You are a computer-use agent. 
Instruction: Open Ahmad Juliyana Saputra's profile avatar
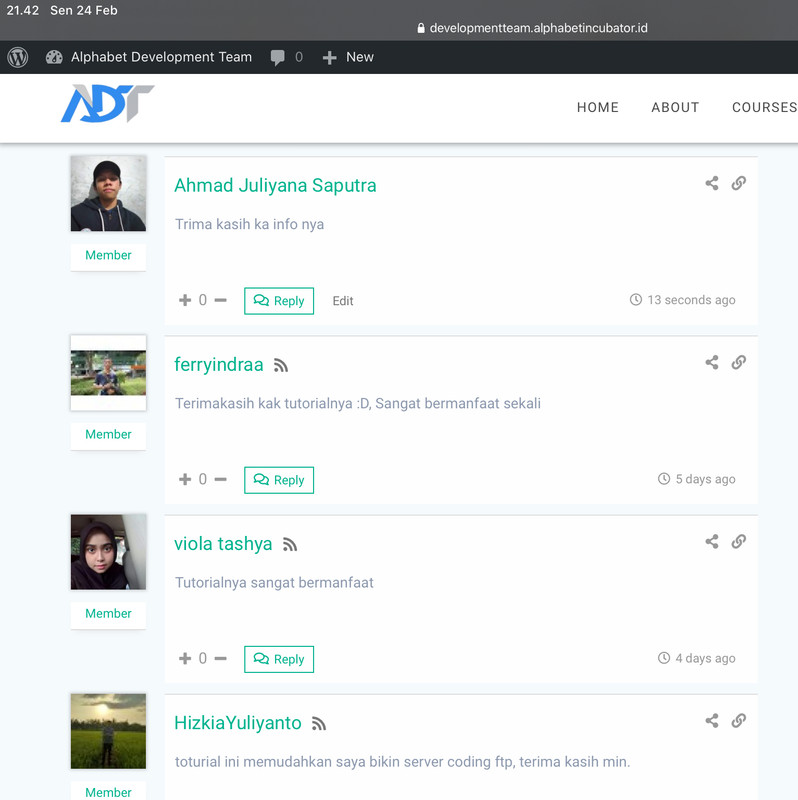pos(108,193)
